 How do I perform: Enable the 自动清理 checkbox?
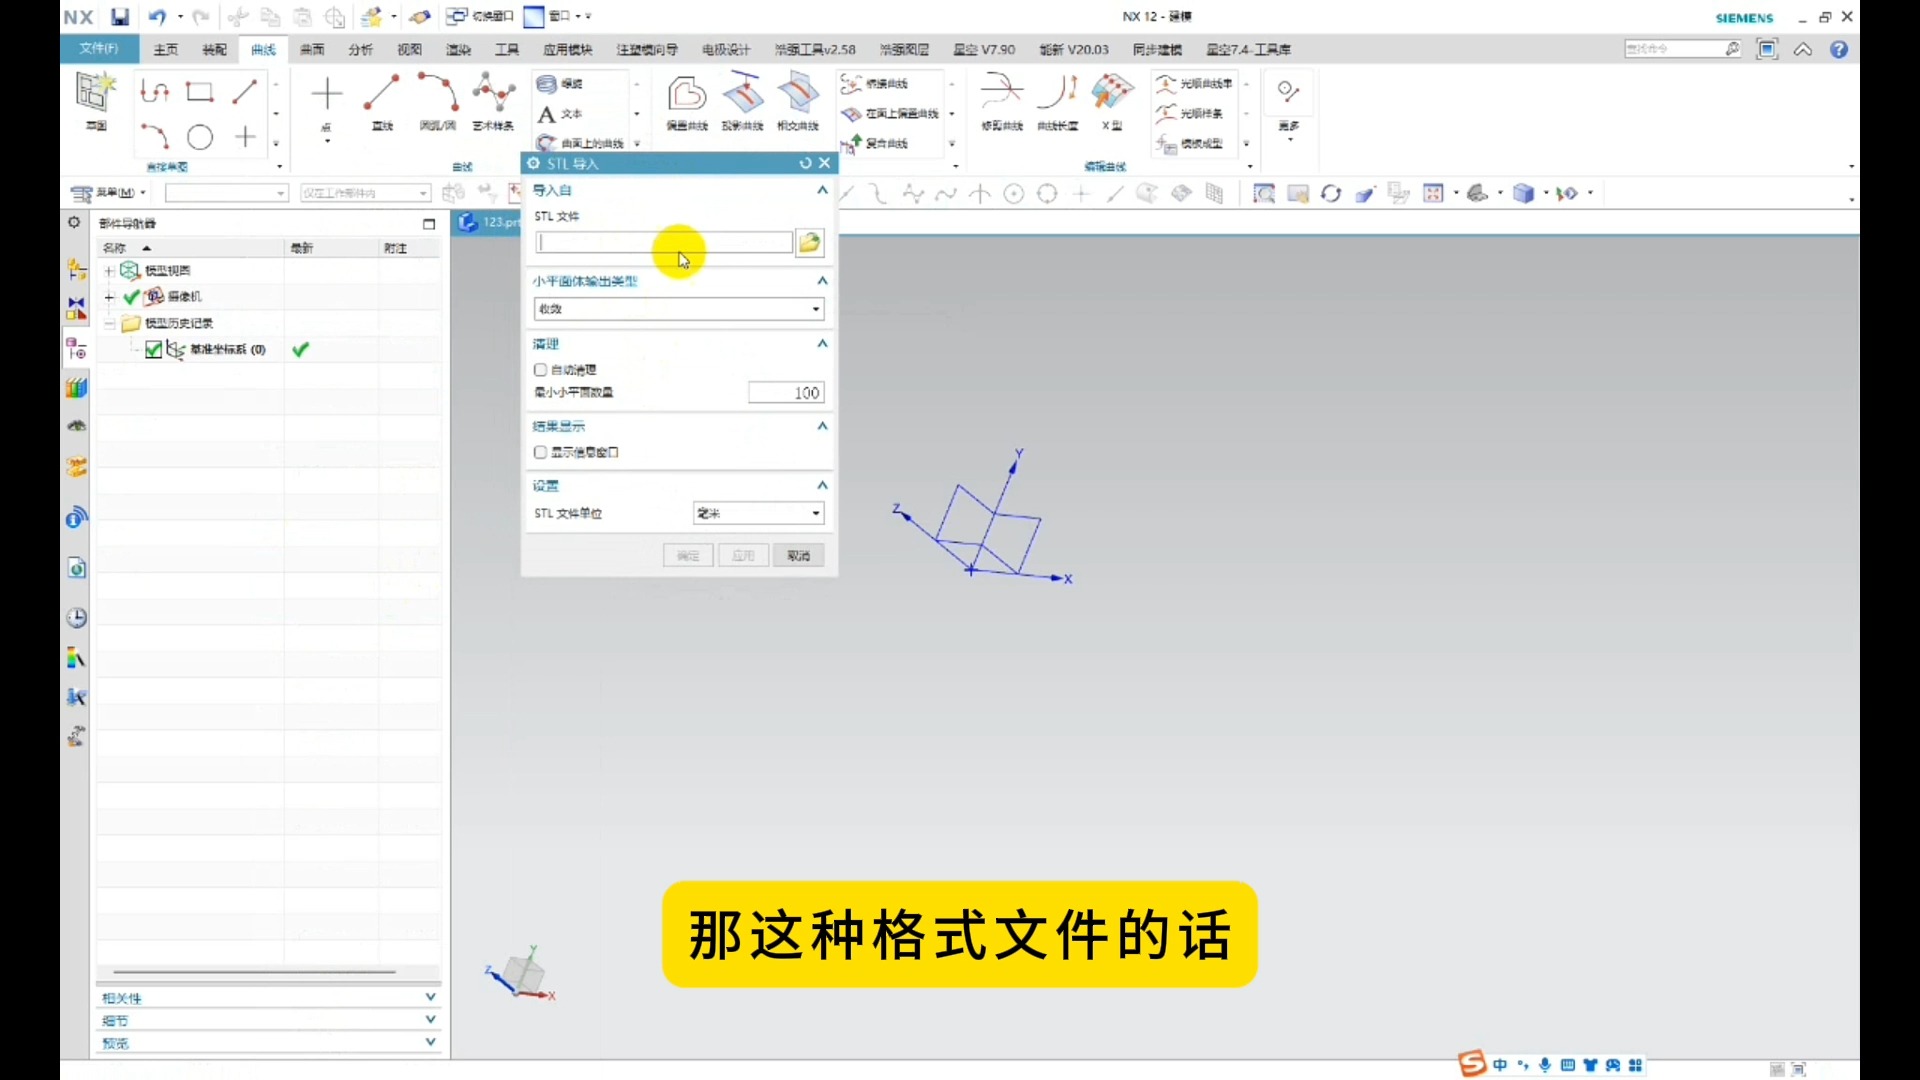point(540,369)
